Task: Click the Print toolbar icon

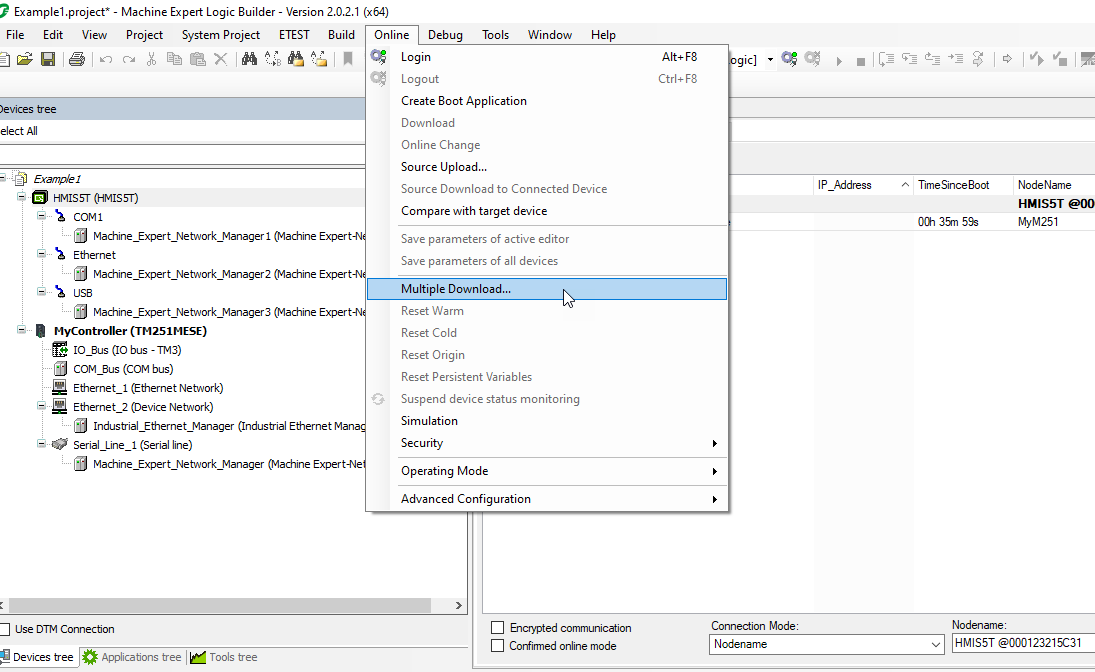Action: (x=77, y=59)
